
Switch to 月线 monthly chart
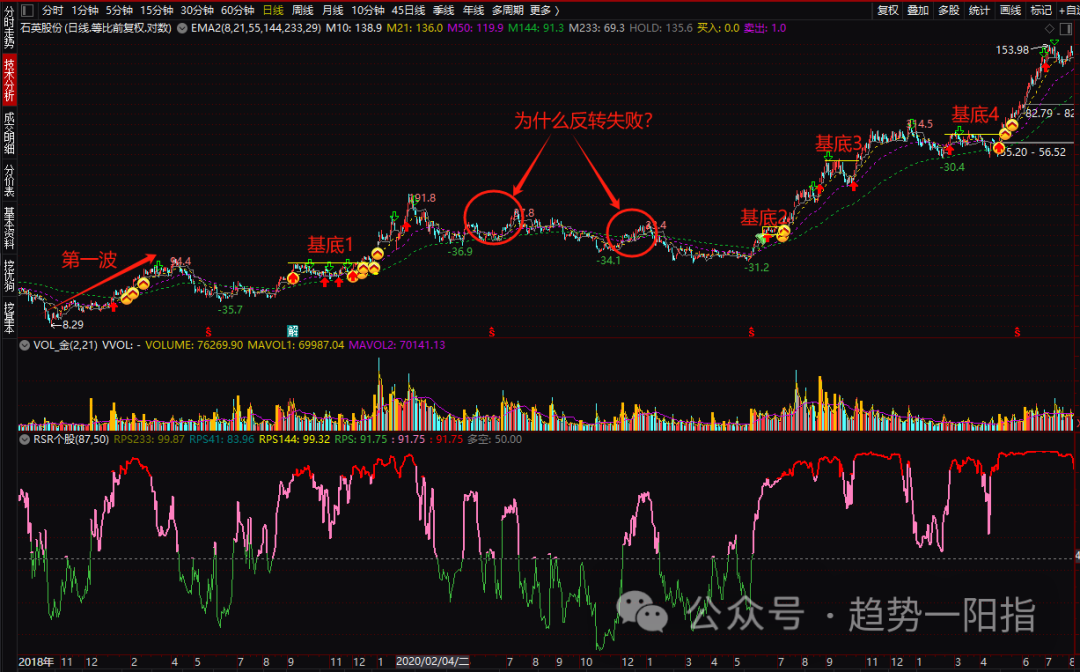[333, 10]
